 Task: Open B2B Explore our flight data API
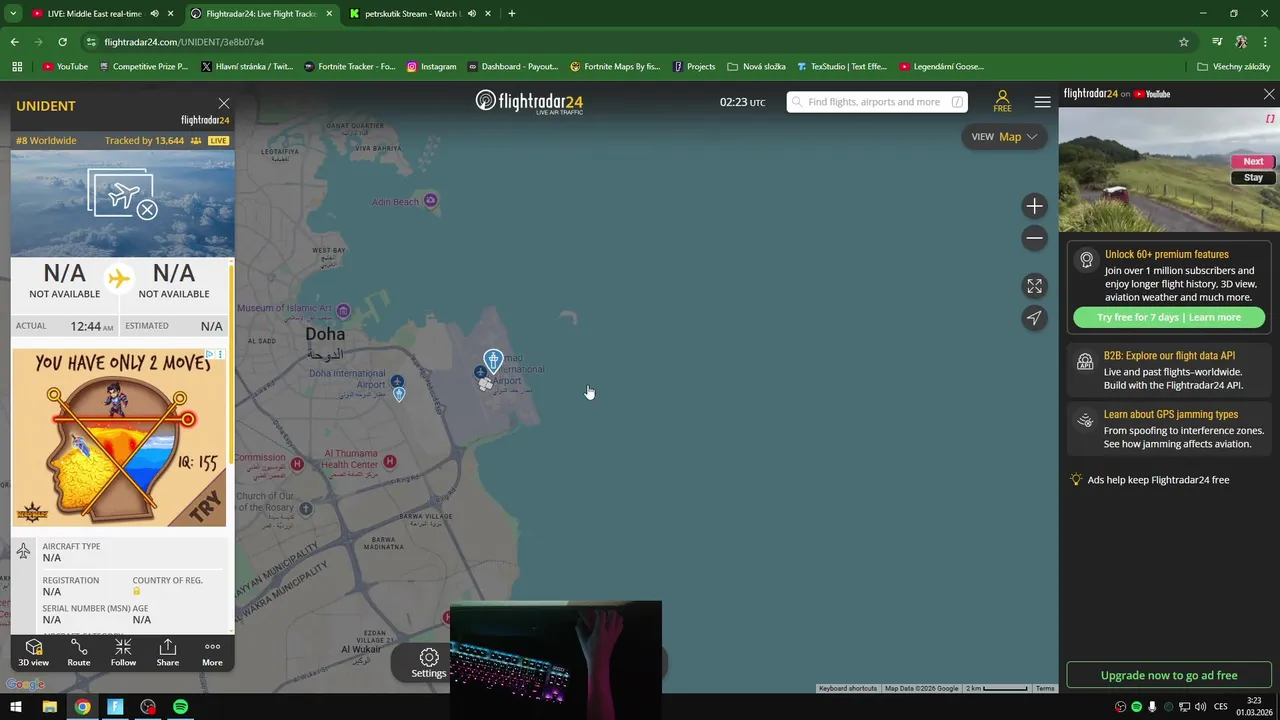[x=1169, y=370]
